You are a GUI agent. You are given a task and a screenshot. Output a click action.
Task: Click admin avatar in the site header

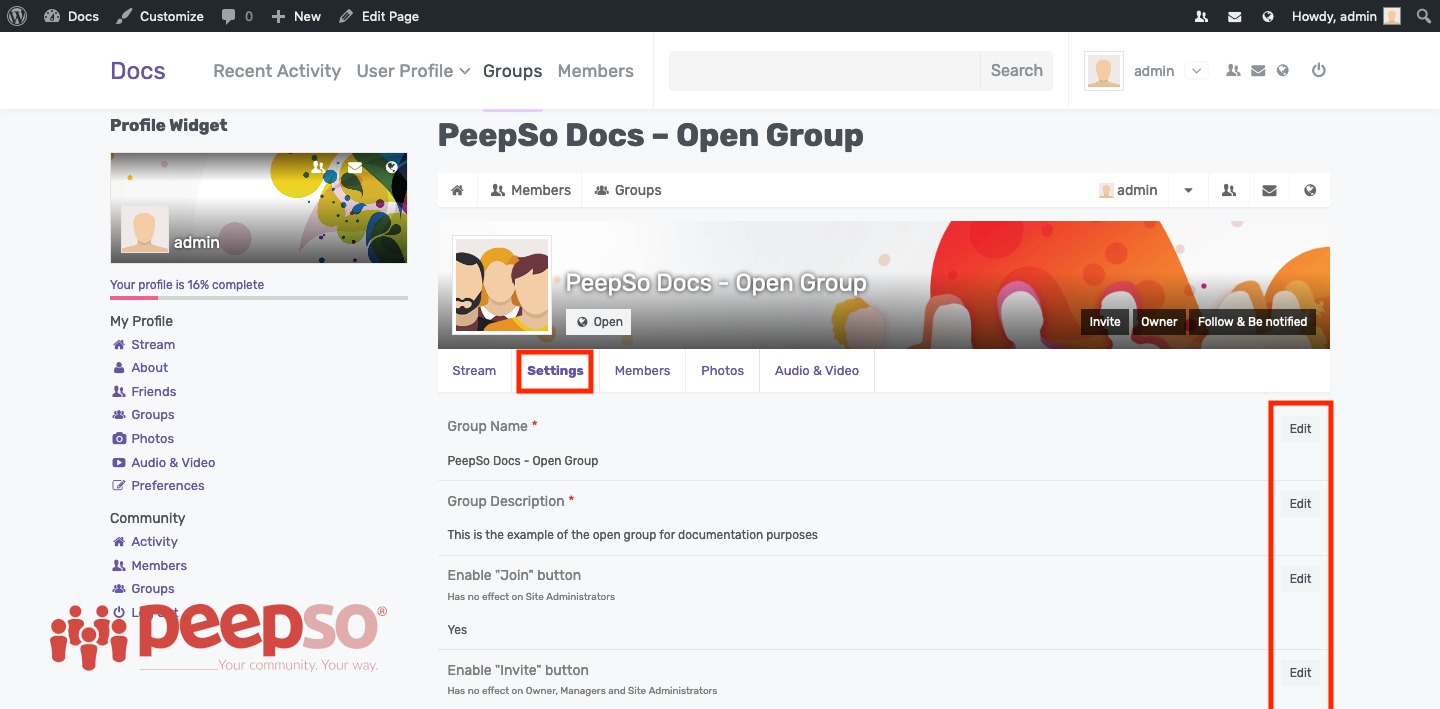click(1104, 71)
